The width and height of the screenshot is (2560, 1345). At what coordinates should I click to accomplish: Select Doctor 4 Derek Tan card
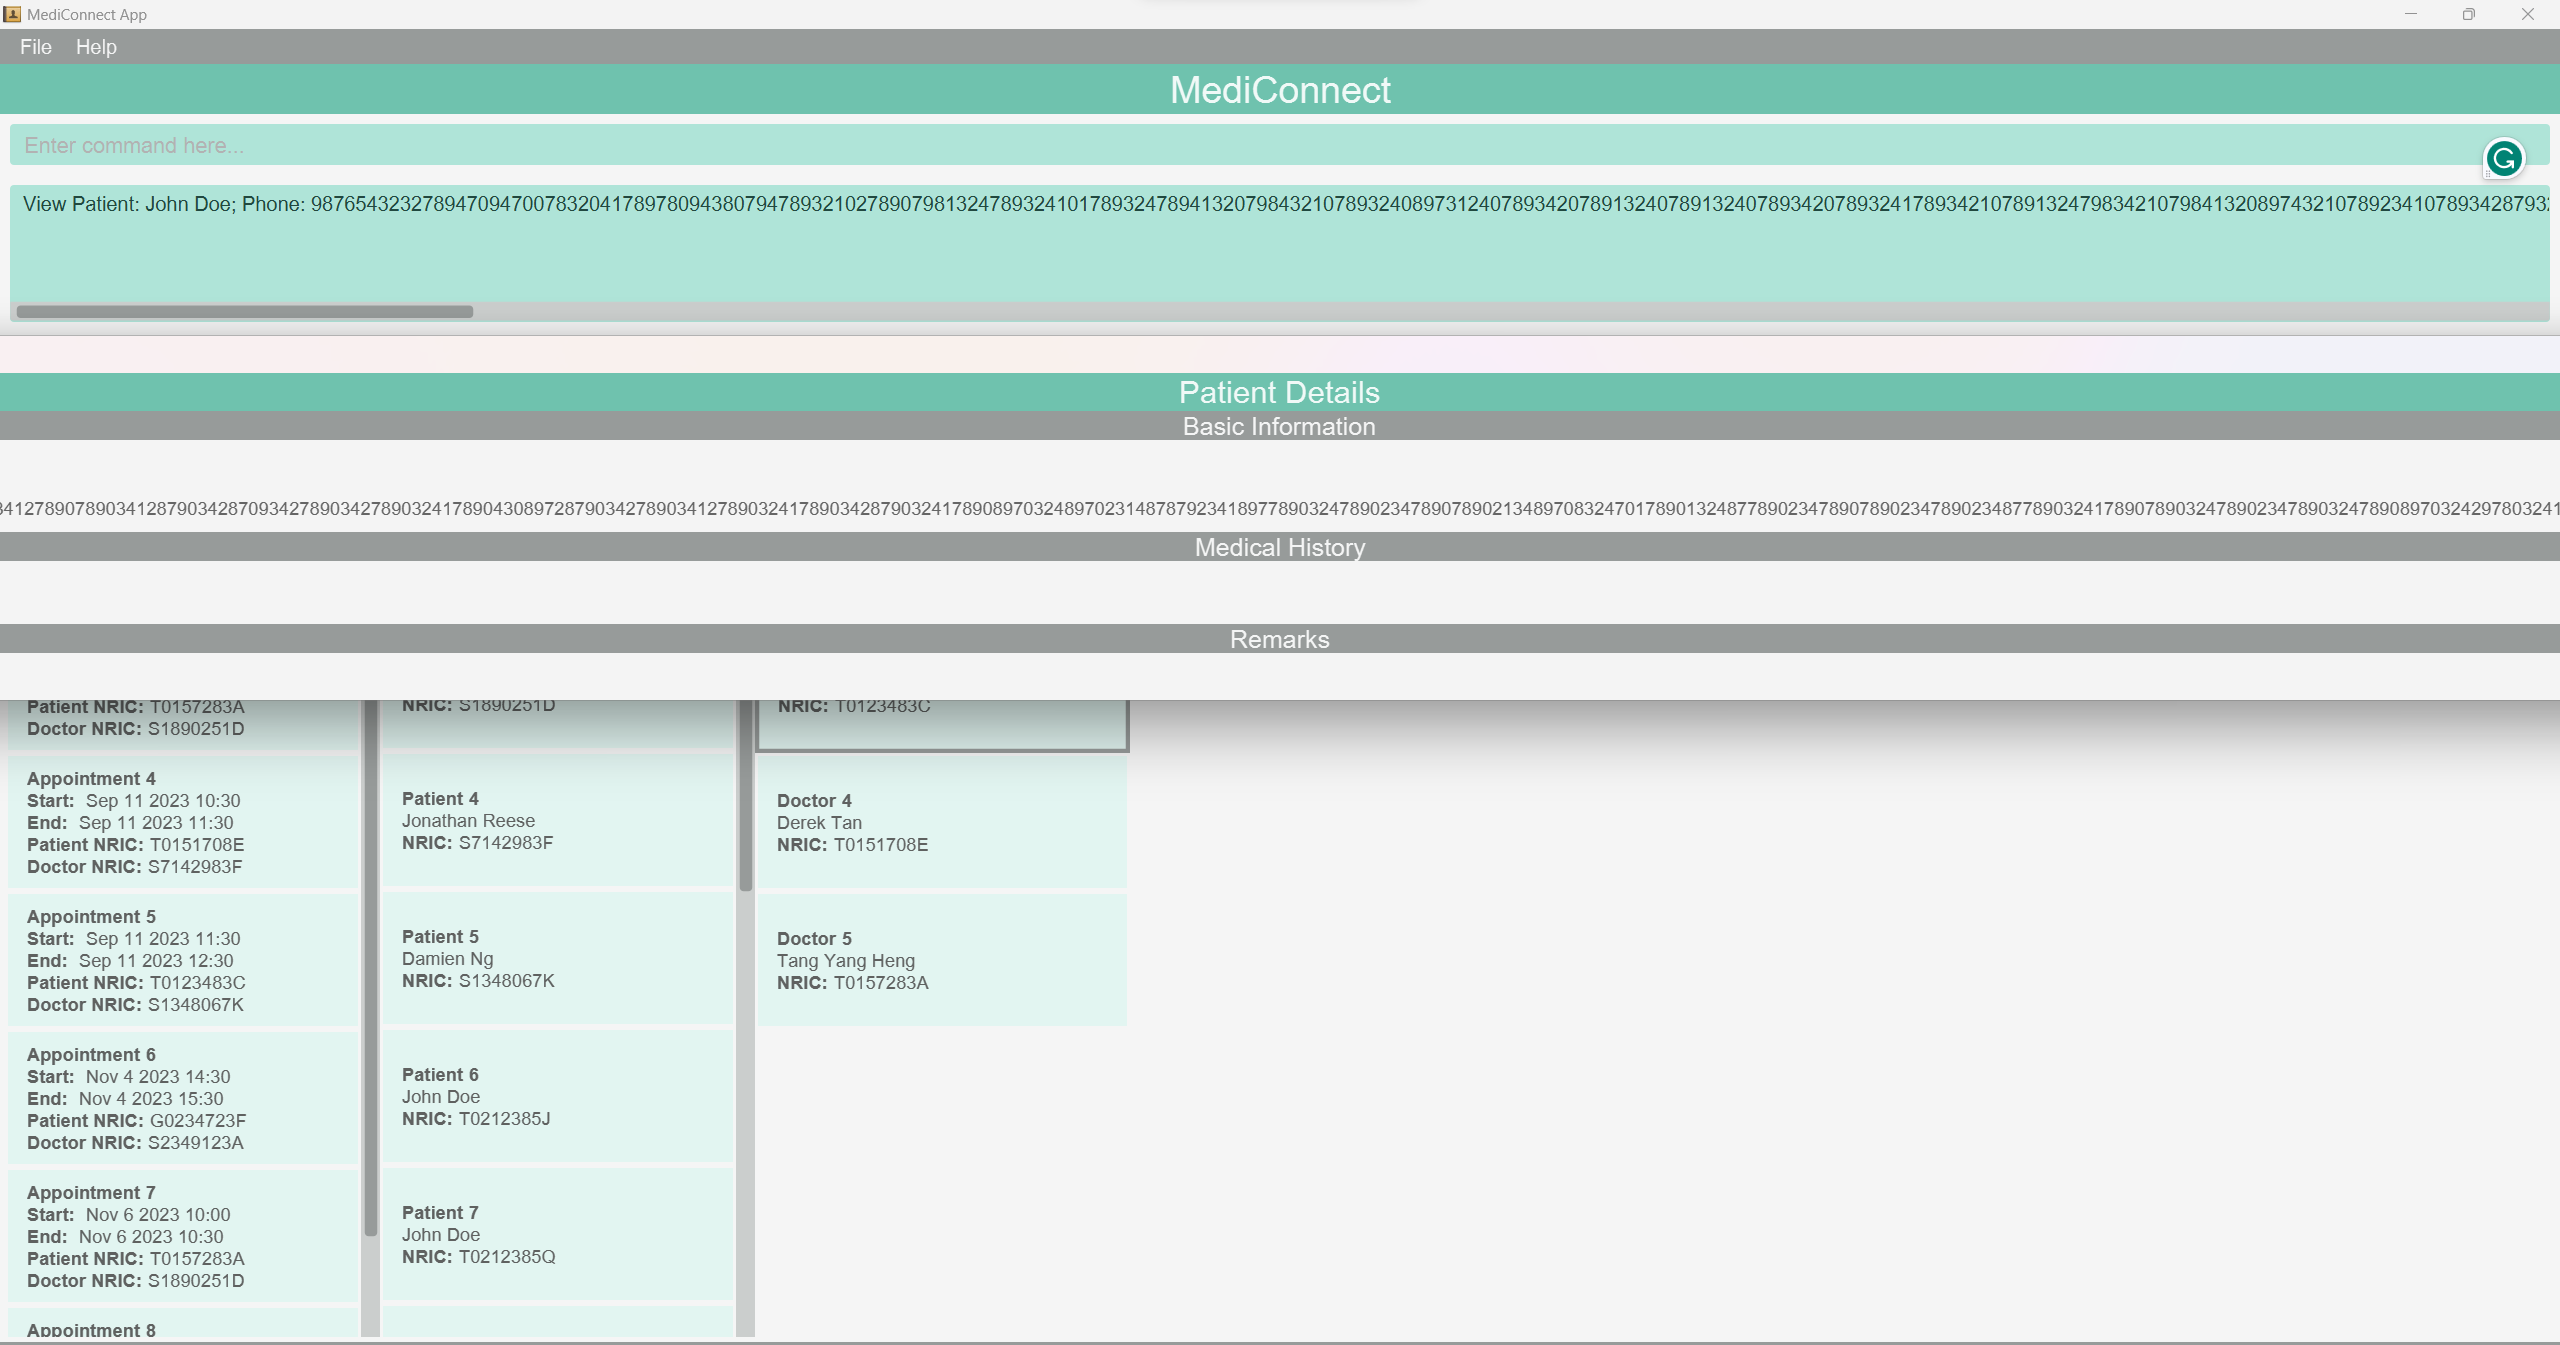tap(941, 822)
